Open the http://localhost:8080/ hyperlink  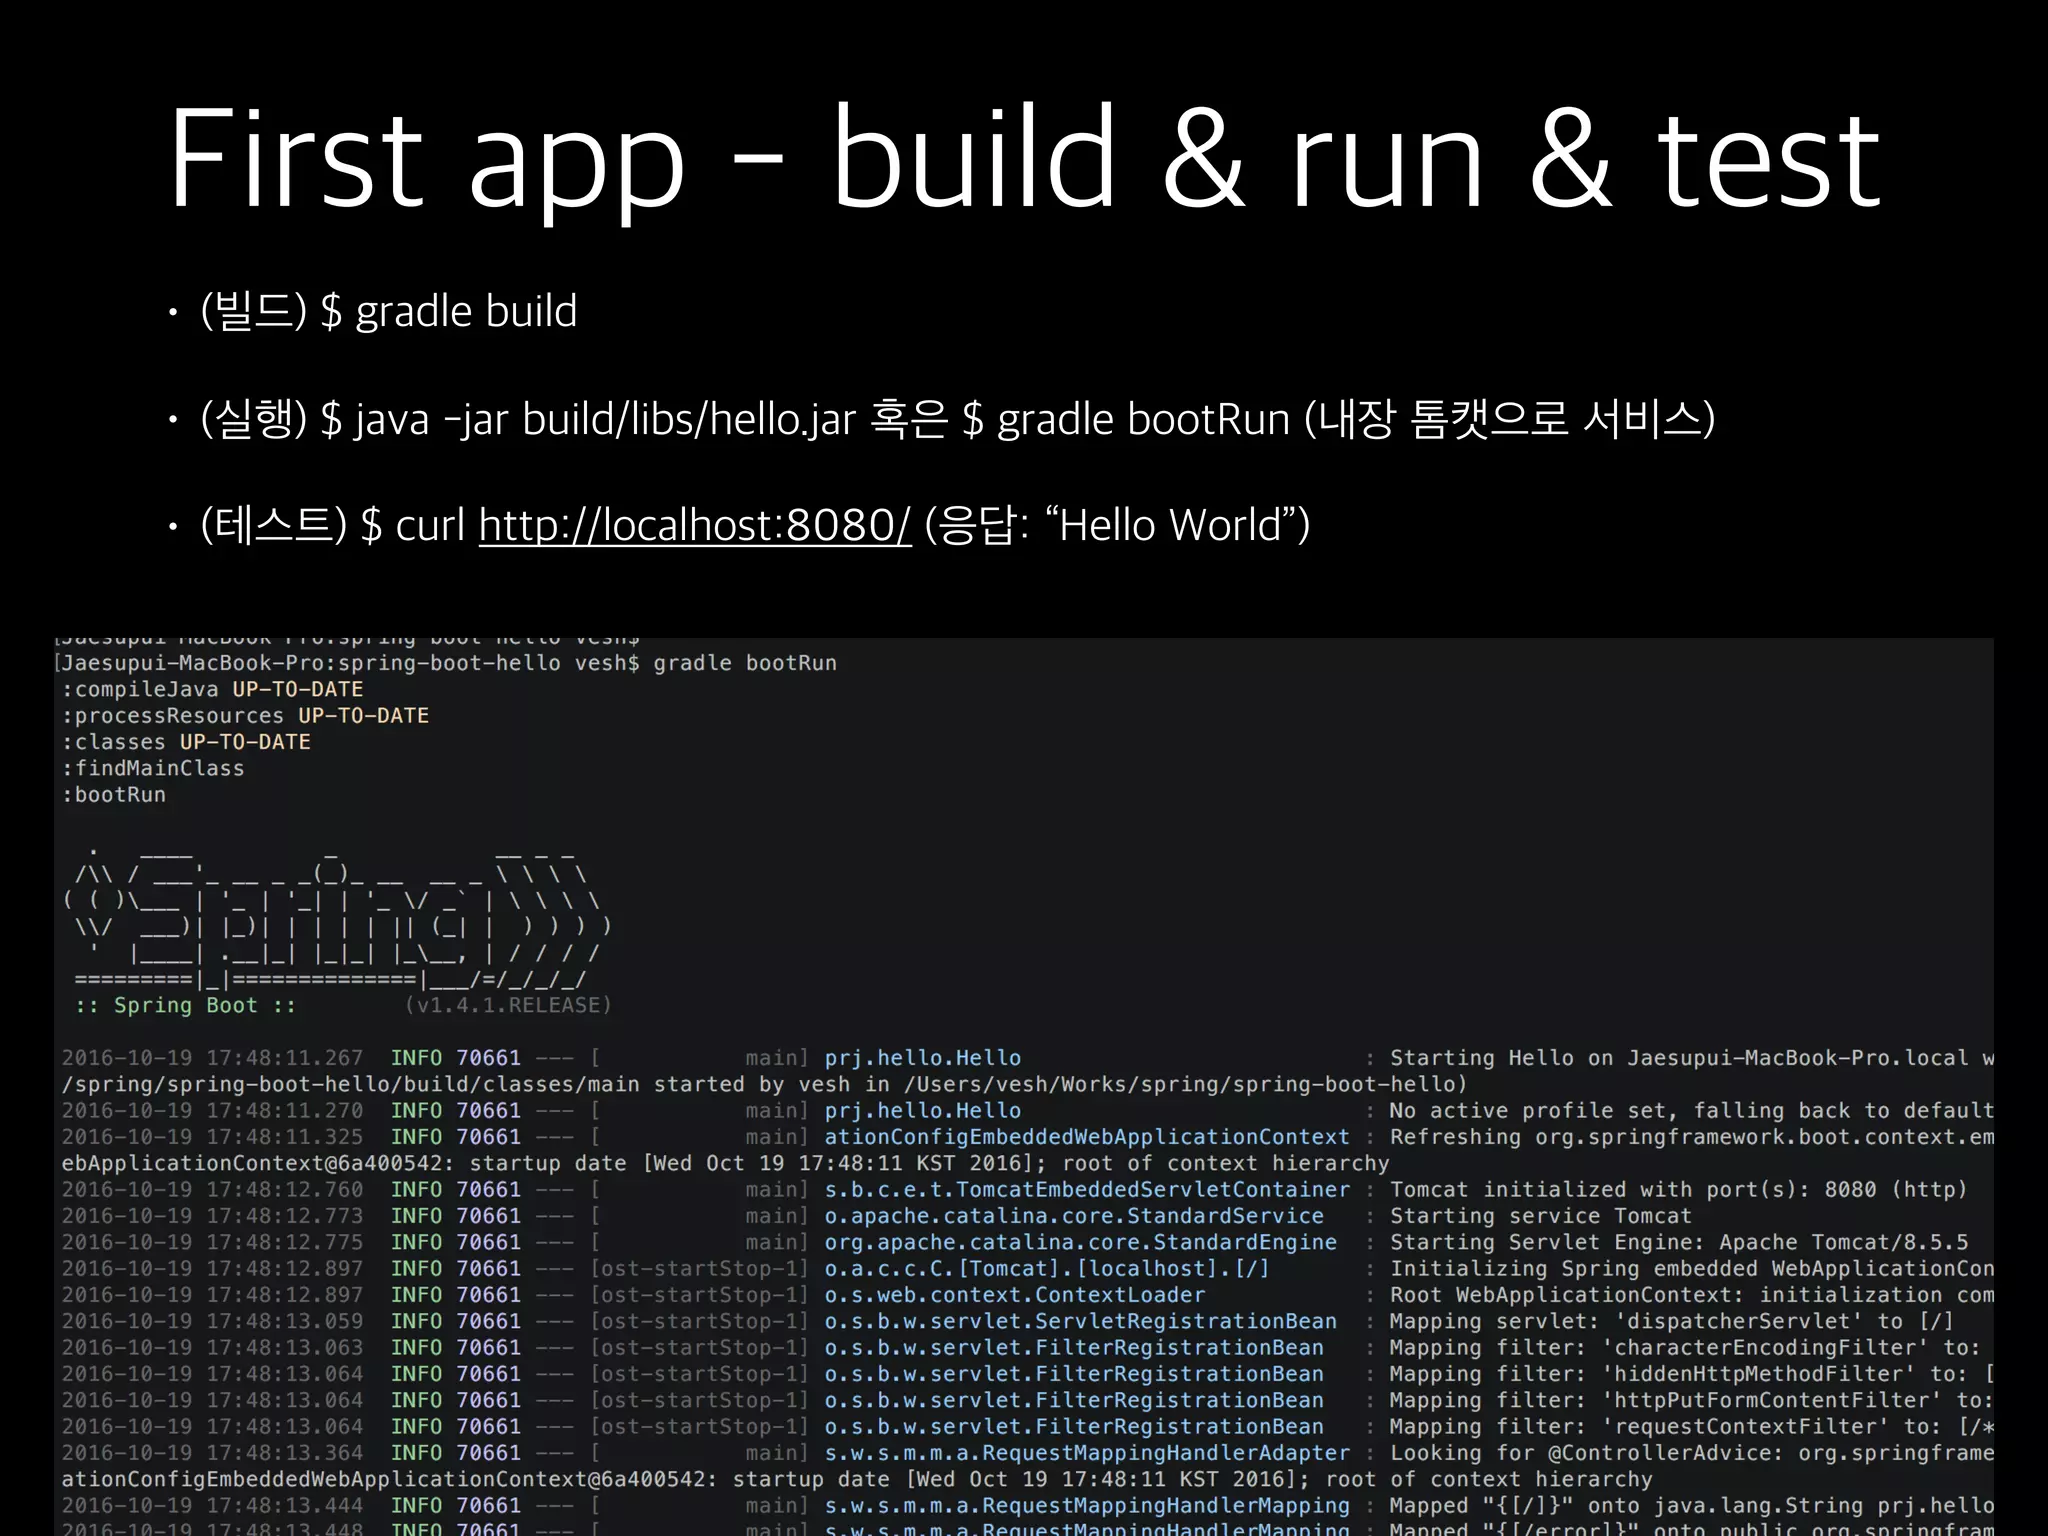[694, 525]
